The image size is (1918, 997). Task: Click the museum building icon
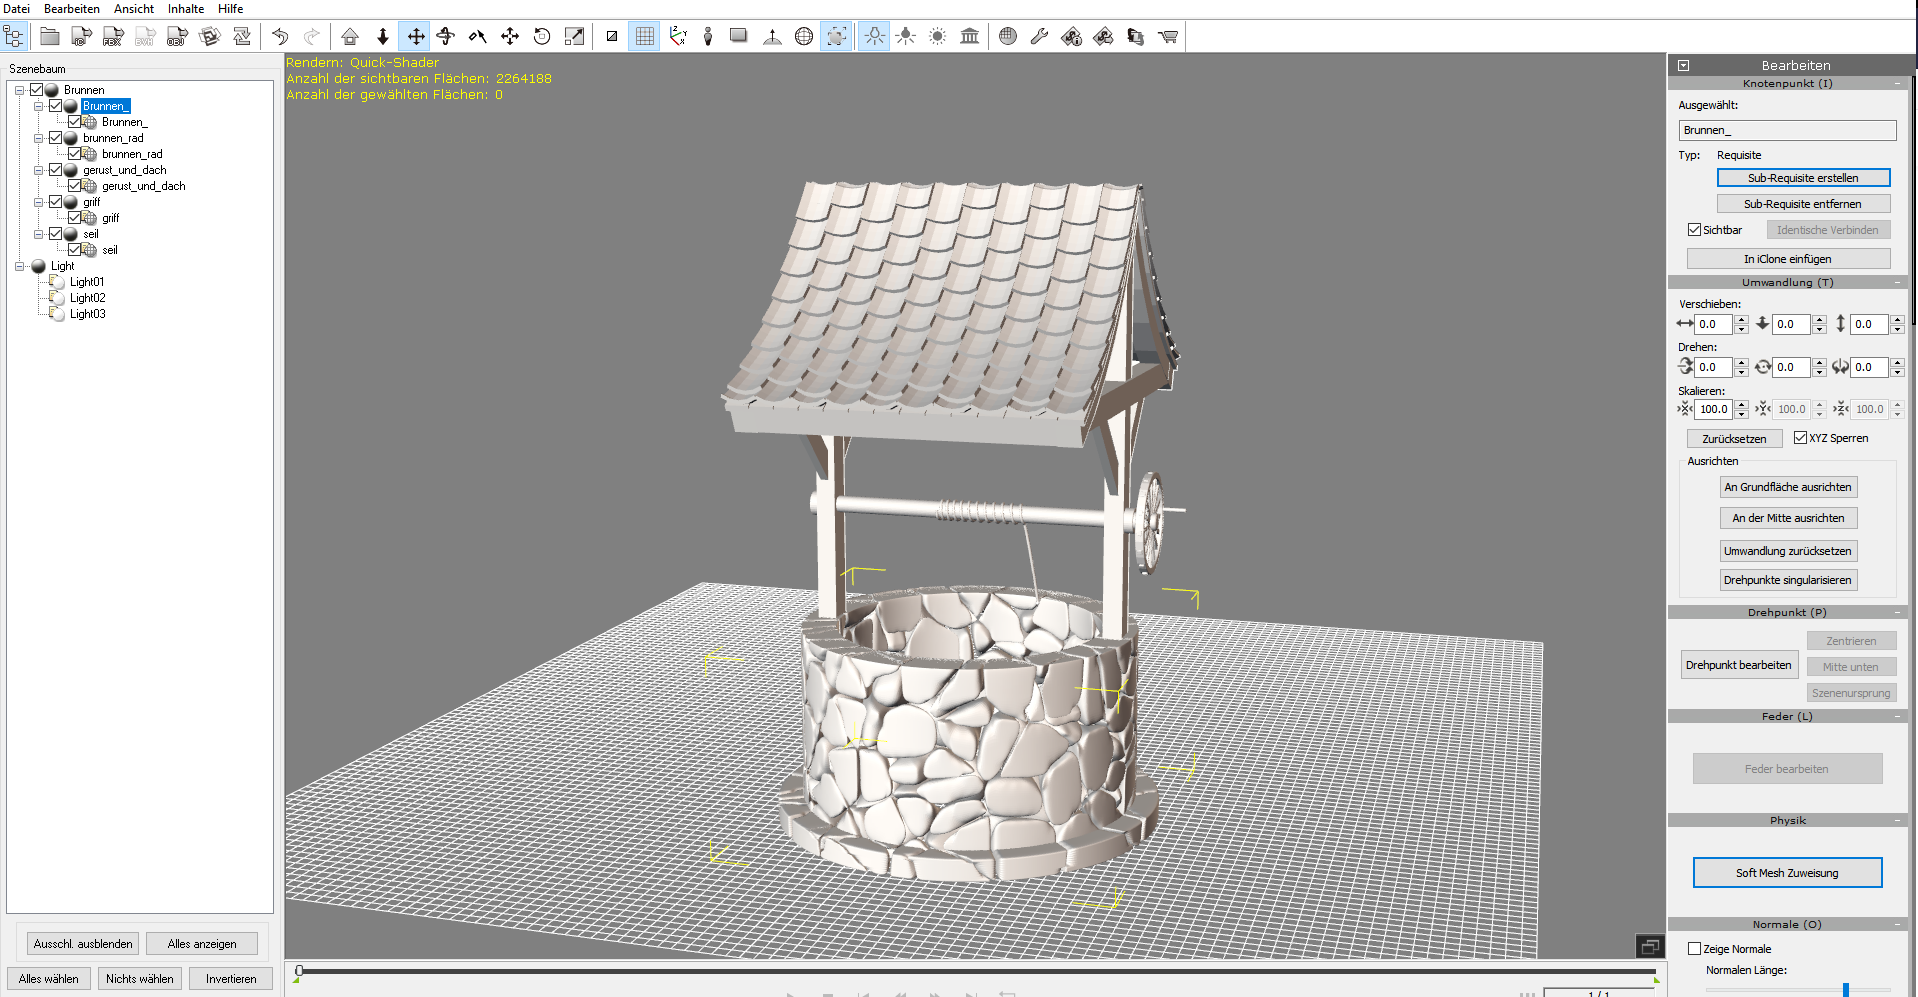970,37
